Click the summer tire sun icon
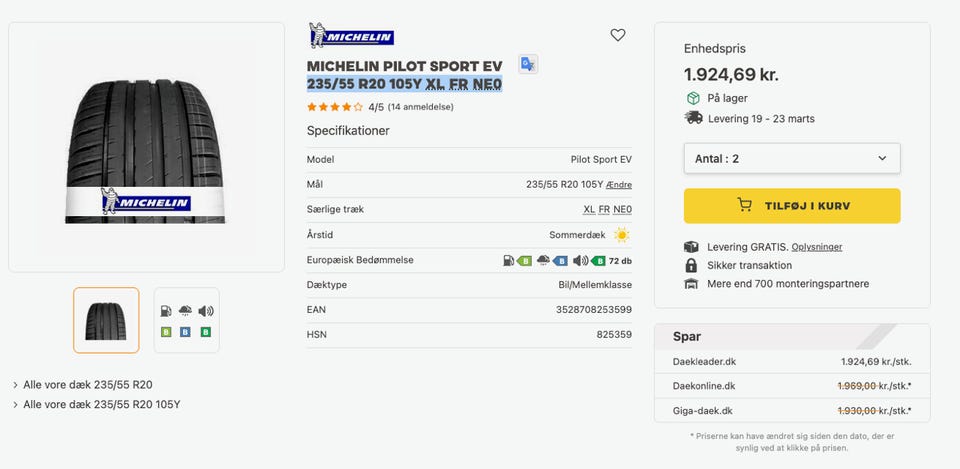 (622, 235)
